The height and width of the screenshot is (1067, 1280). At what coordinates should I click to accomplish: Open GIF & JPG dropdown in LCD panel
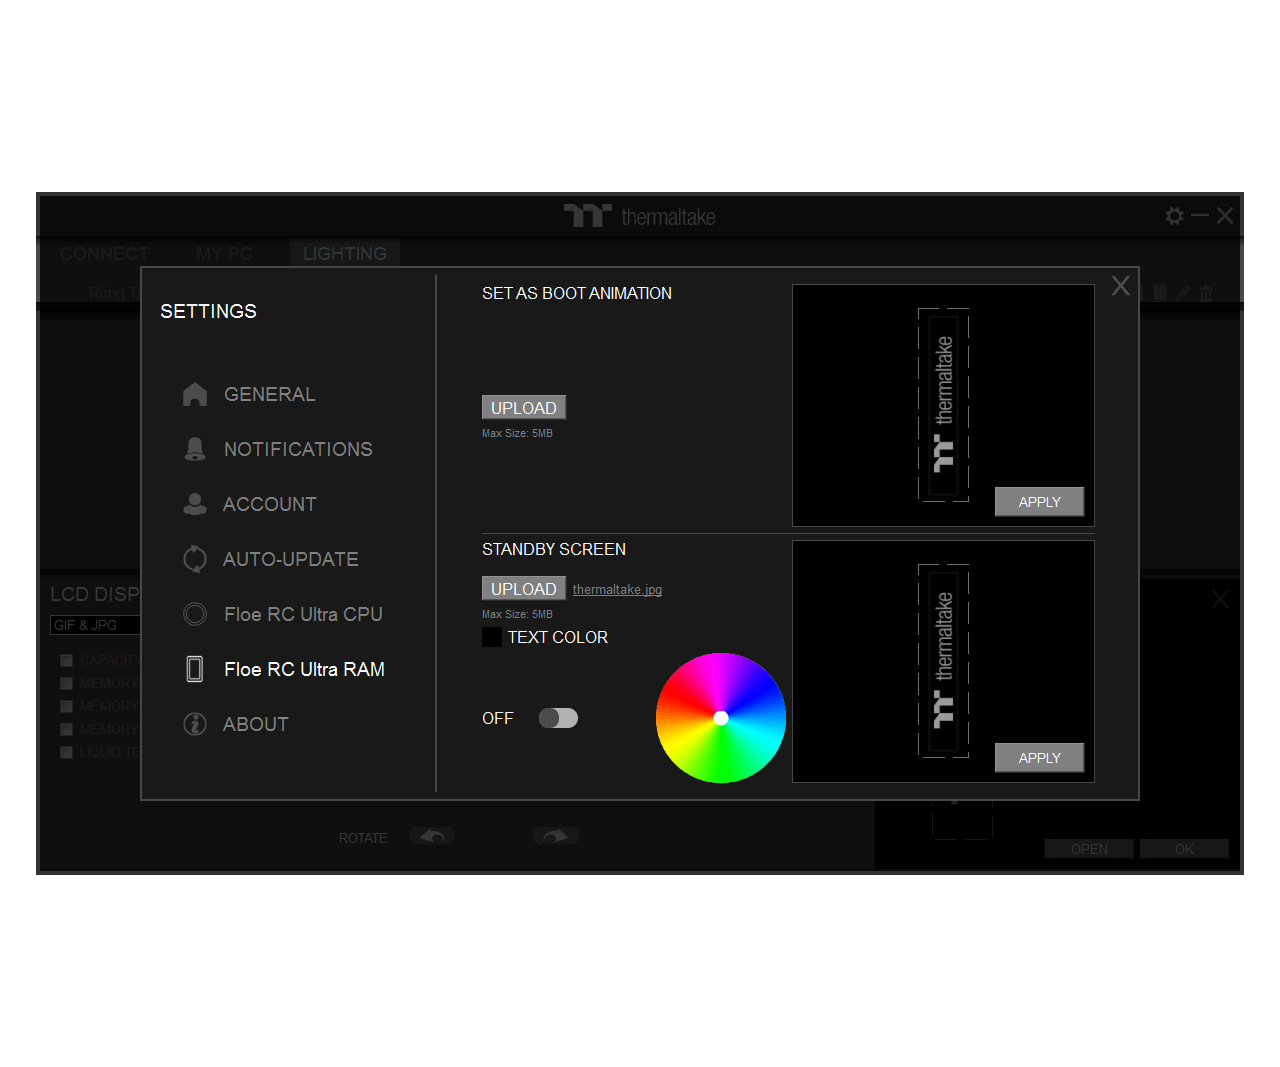coord(95,625)
